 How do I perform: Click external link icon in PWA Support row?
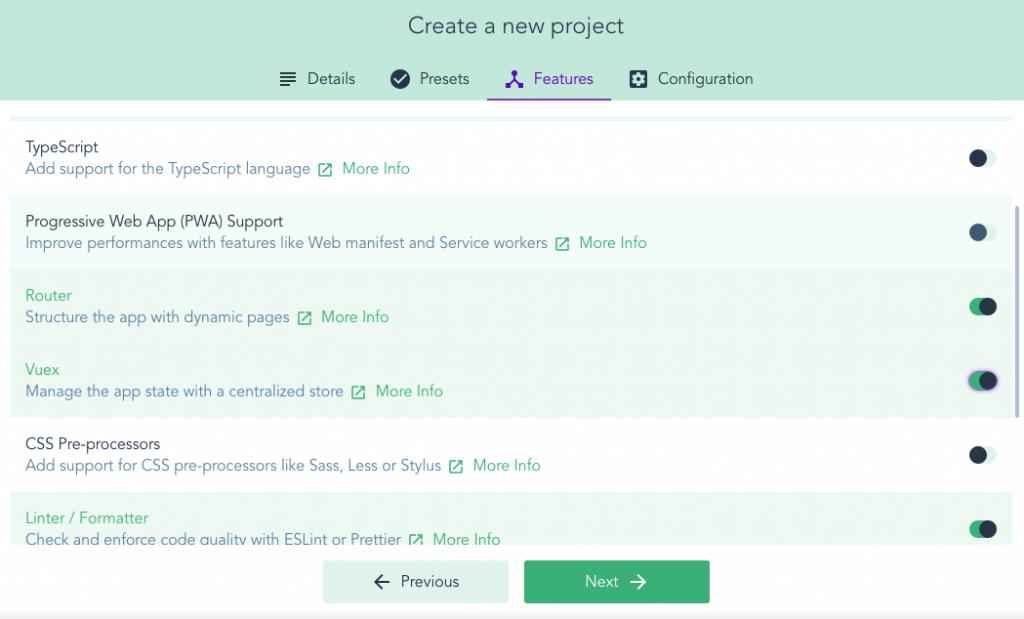pos(562,244)
